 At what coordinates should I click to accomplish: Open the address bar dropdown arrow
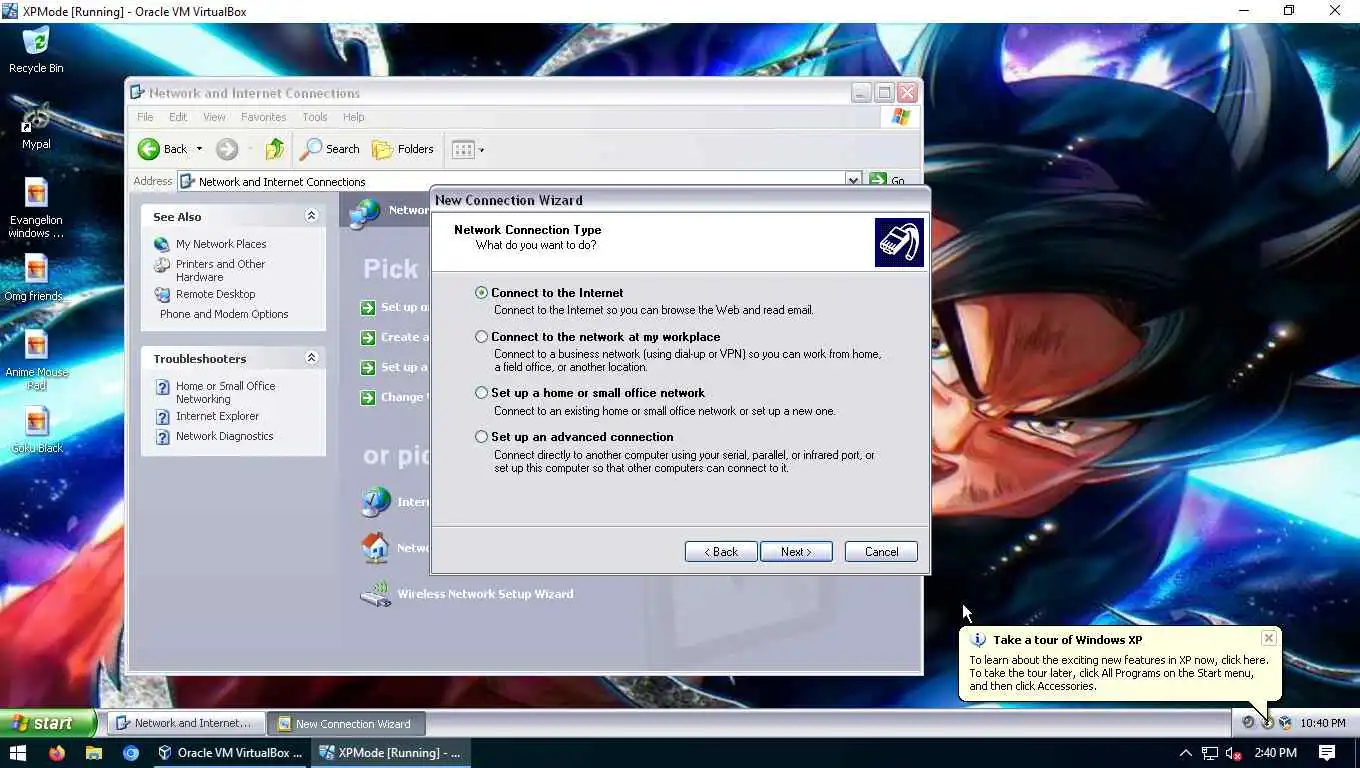coord(853,181)
